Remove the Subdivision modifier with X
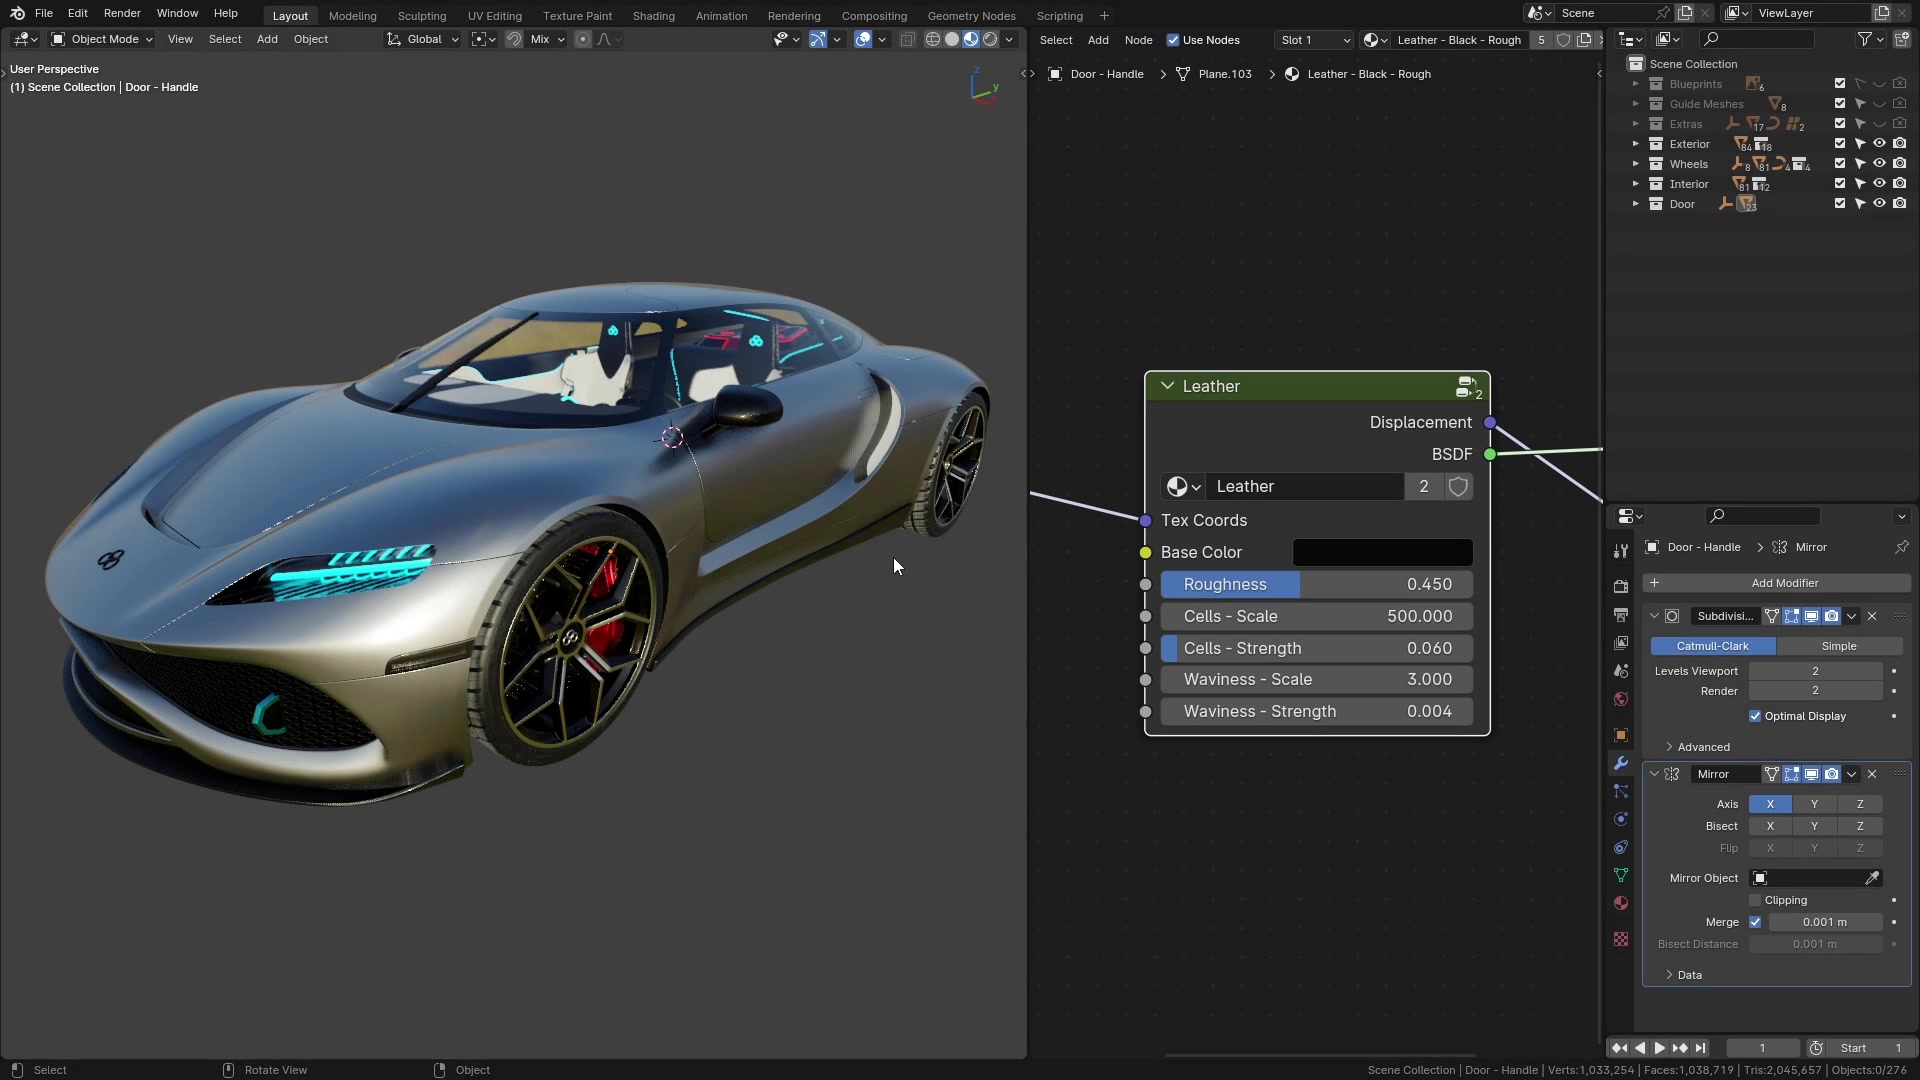The width and height of the screenshot is (1920, 1080). click(1872, 616)
